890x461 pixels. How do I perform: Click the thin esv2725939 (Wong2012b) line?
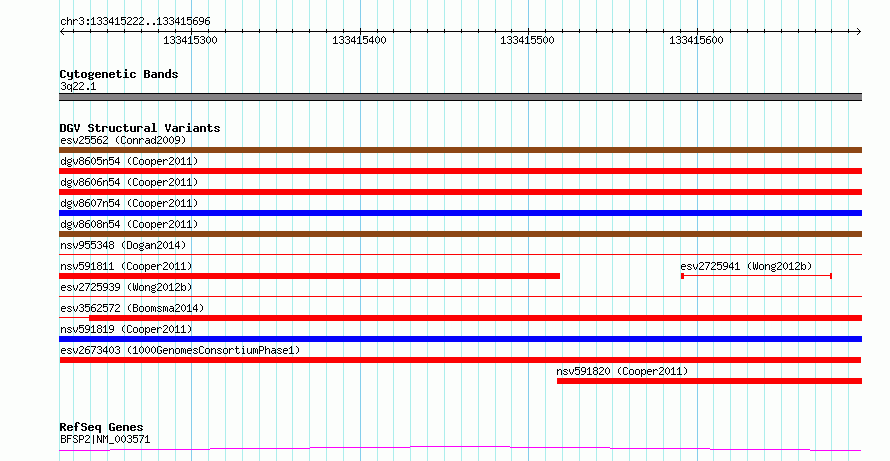click(460, 296)
